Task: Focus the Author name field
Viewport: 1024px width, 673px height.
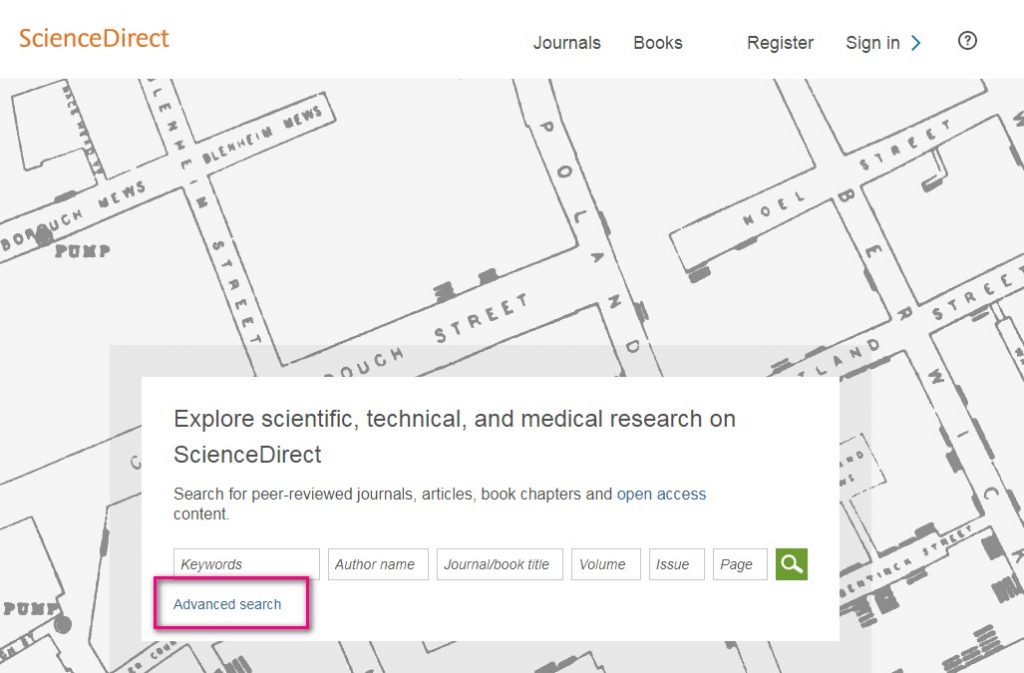Action: click(x=378, y=564)
